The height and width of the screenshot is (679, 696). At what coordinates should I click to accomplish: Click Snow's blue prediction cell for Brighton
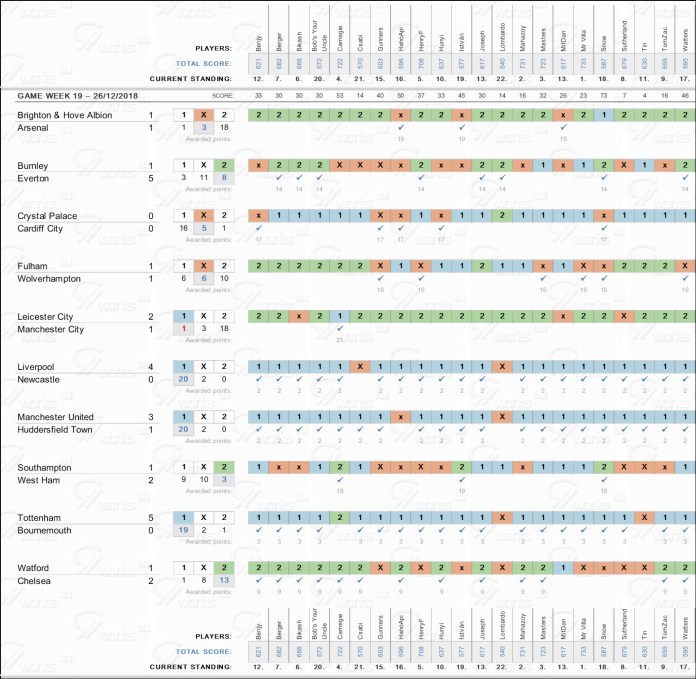604,115
